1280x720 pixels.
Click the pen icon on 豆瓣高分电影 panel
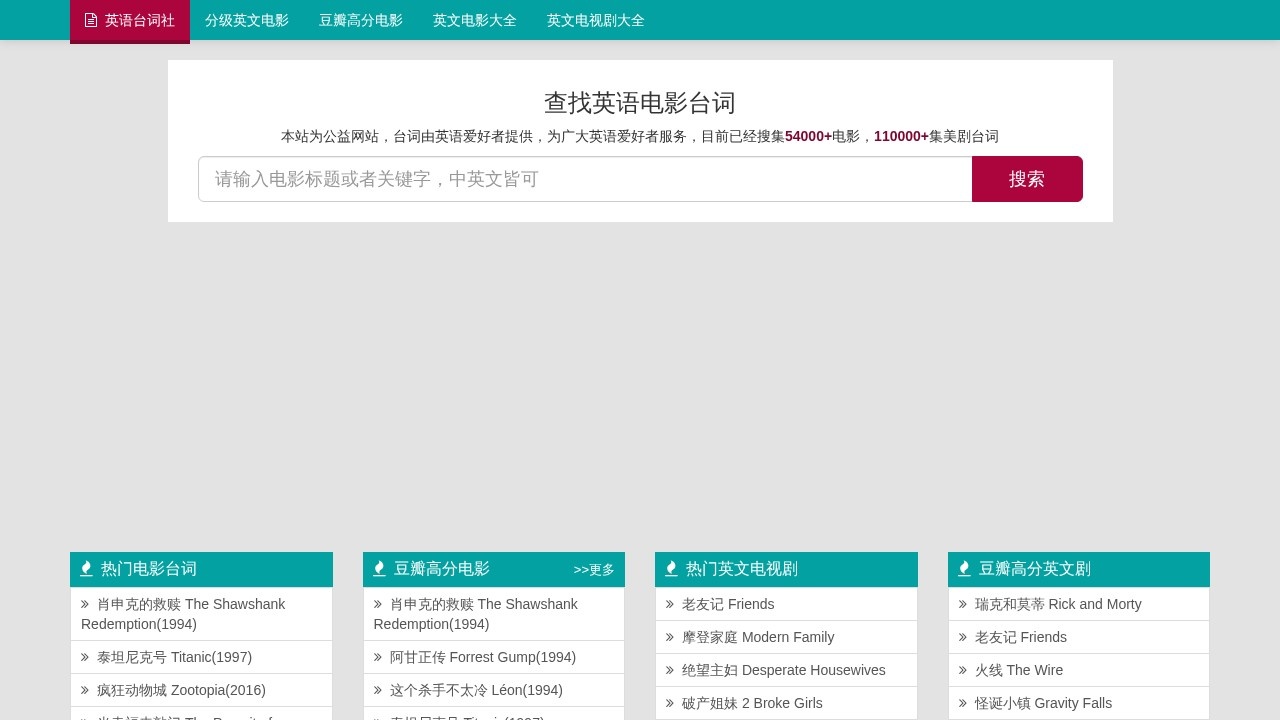pyautogui.click(x=379, y=568)
